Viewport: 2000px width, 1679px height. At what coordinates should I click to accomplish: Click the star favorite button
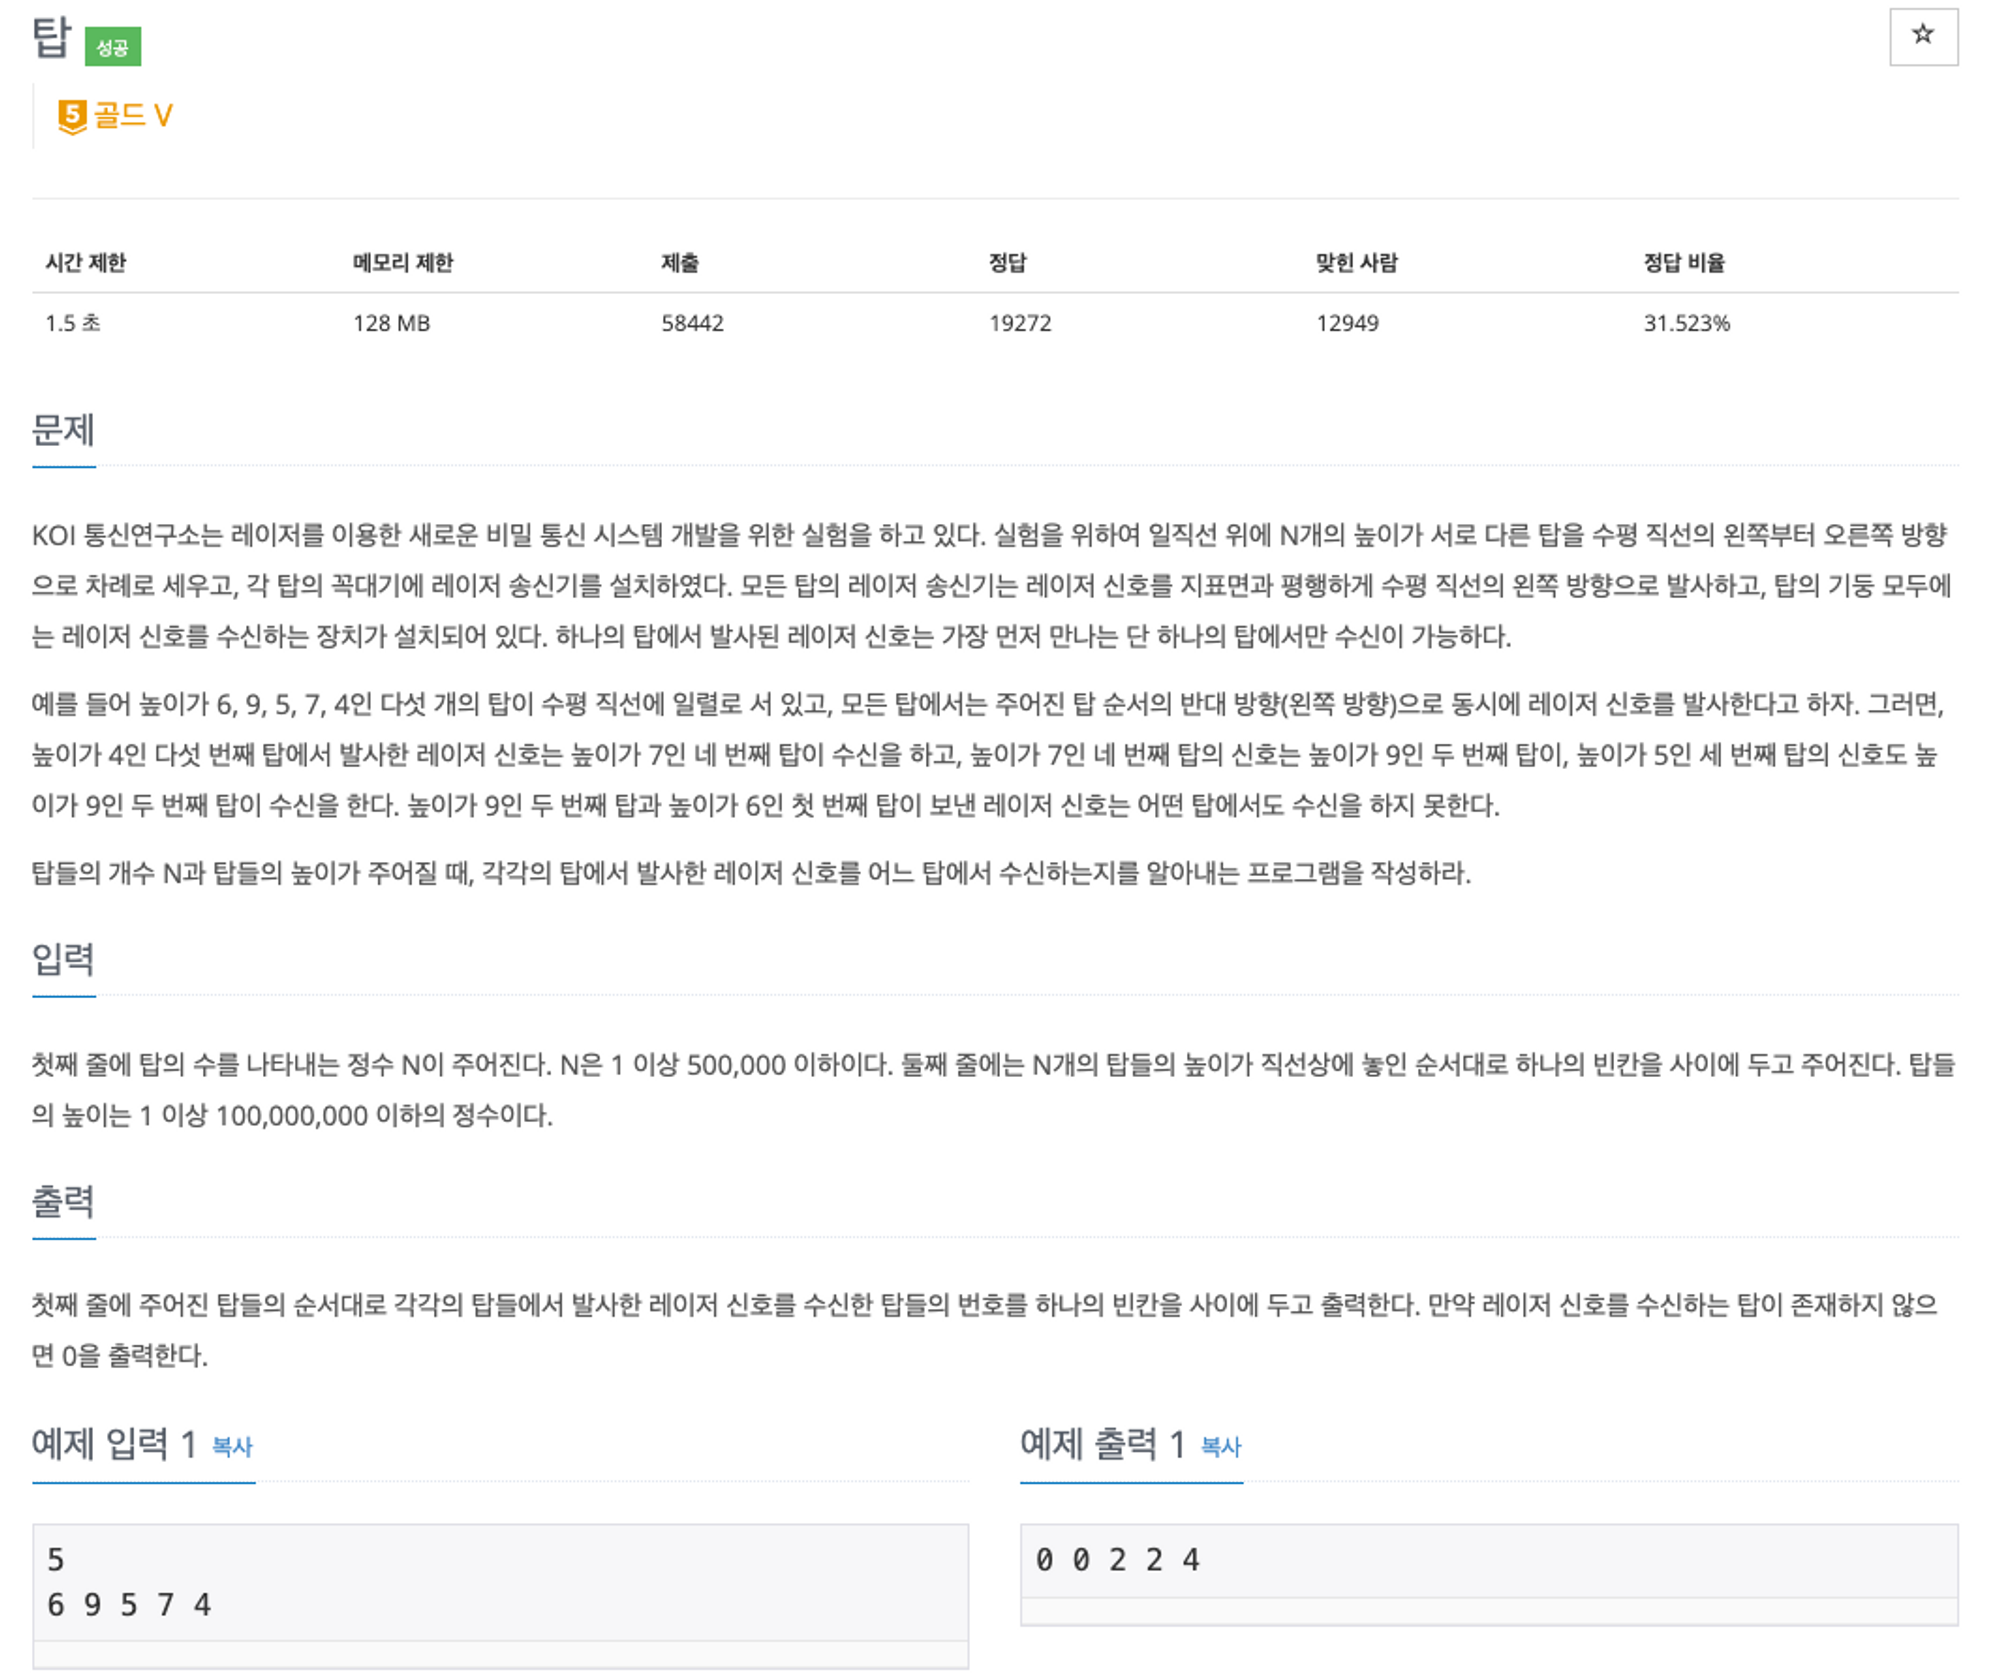[x=1922, y=36]
